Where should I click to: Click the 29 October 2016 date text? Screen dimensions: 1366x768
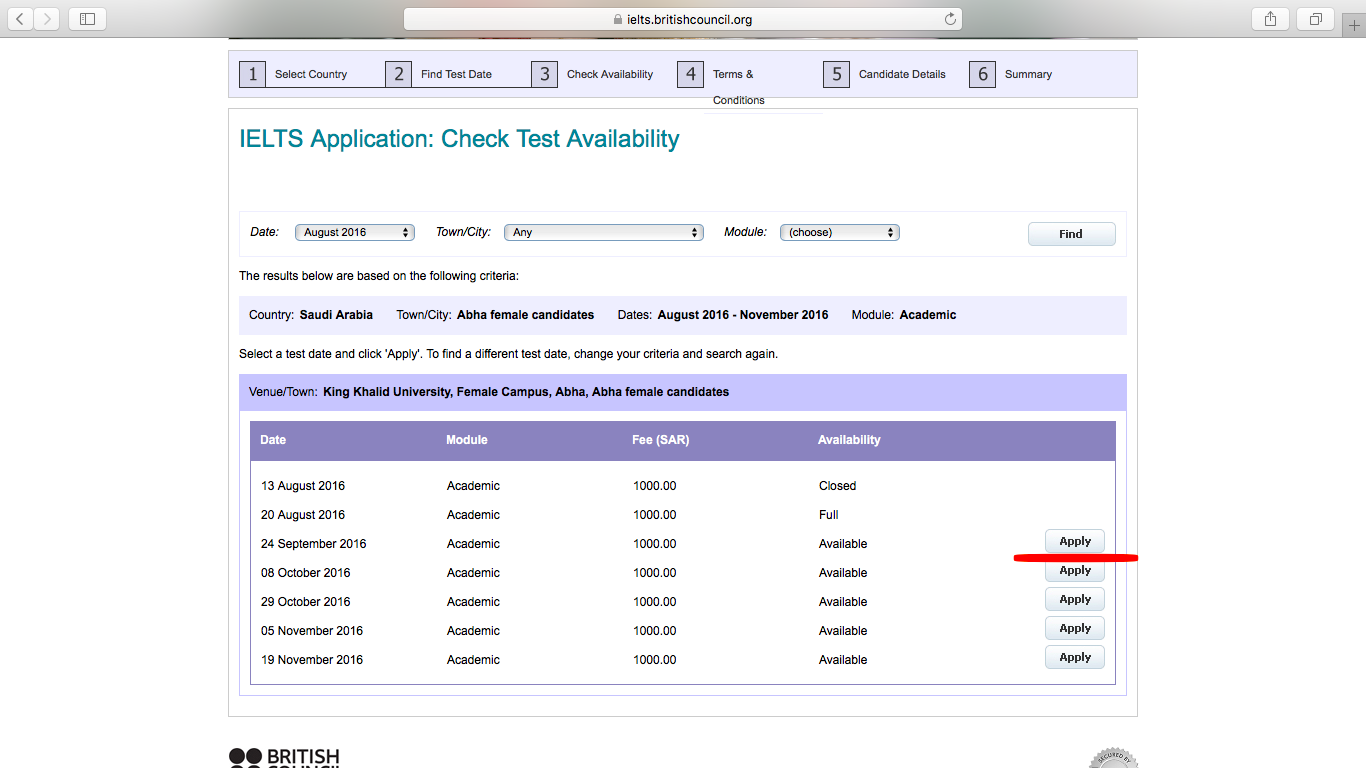coord(306,602)
